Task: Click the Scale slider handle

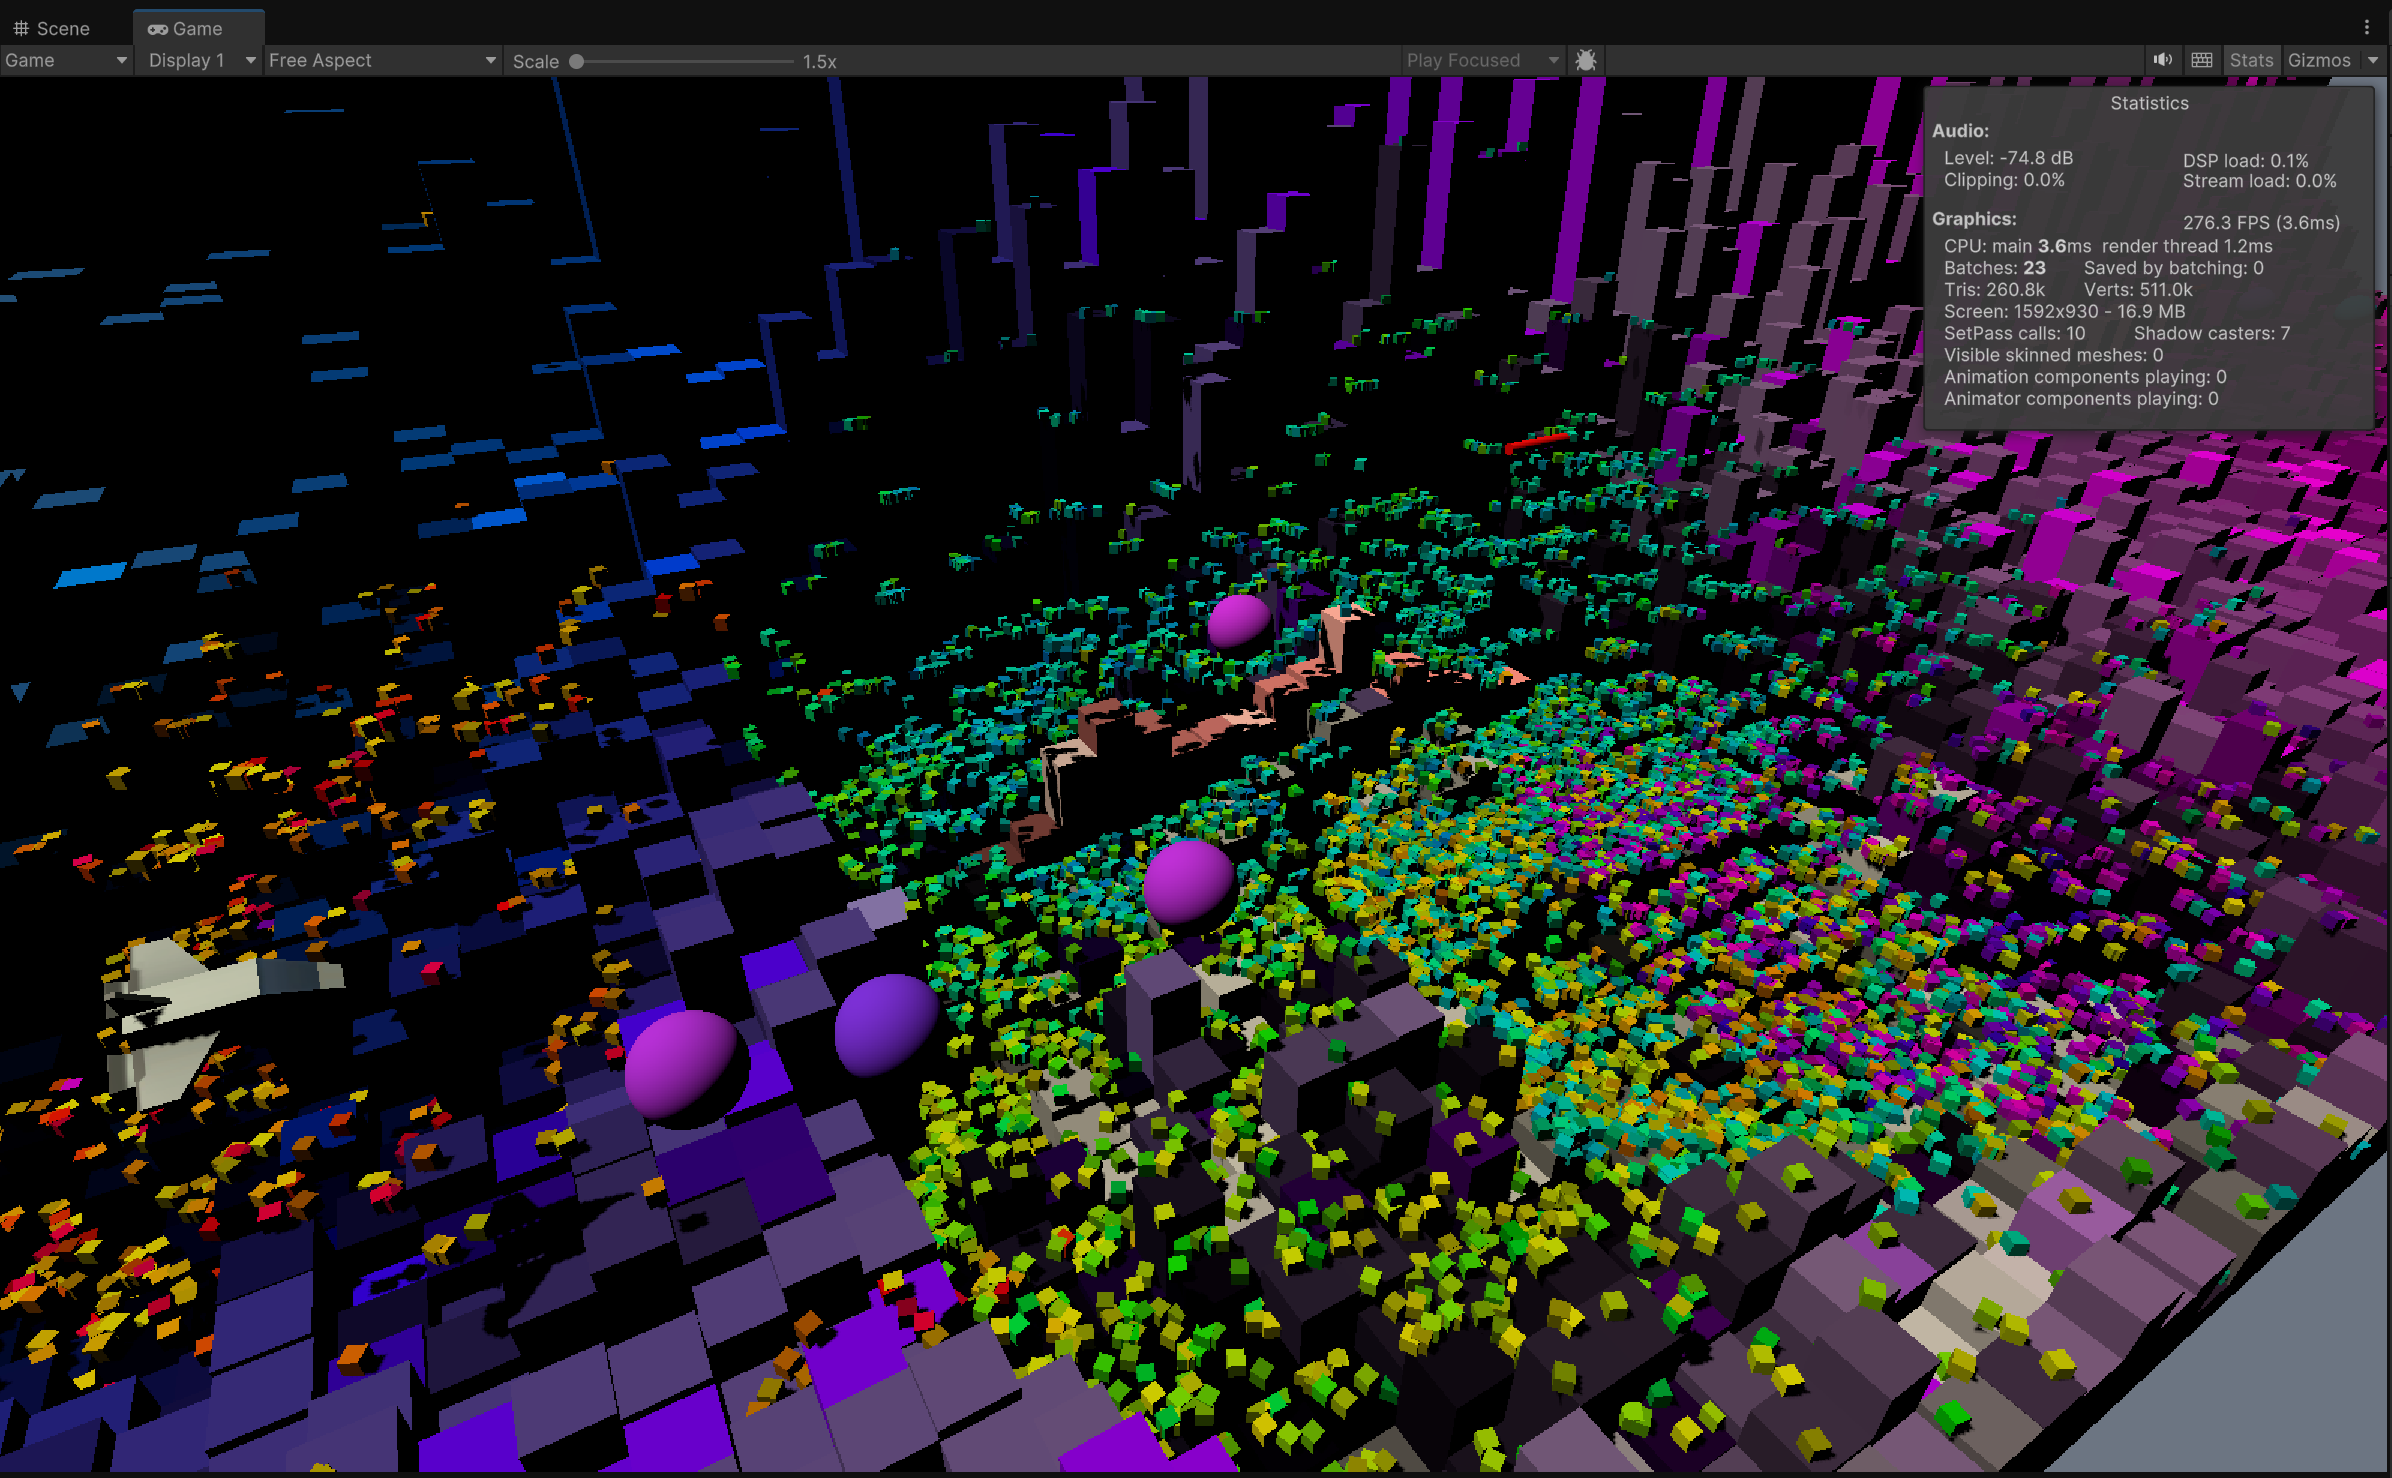Action: pos(577,61)
